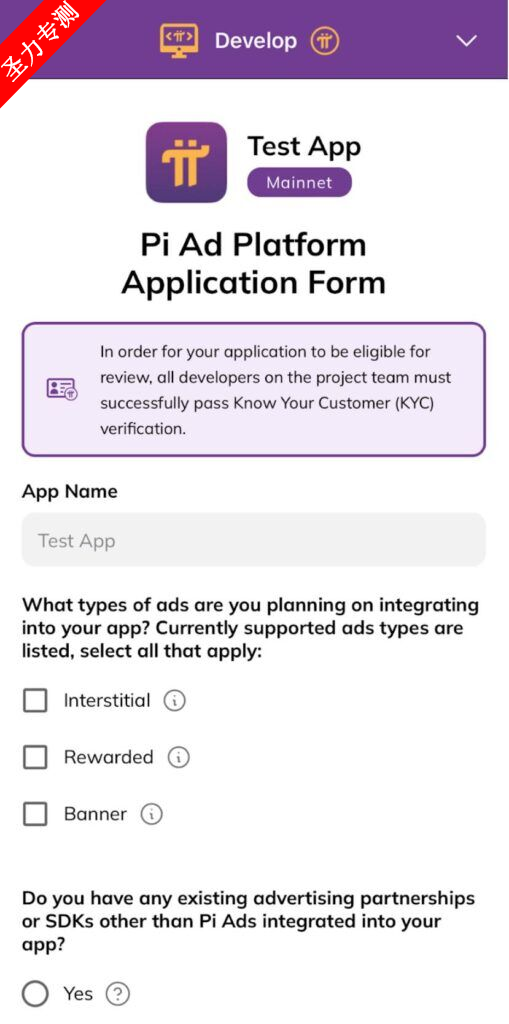
Task: Click the Mainnet badge
Action: click(299, 182)
